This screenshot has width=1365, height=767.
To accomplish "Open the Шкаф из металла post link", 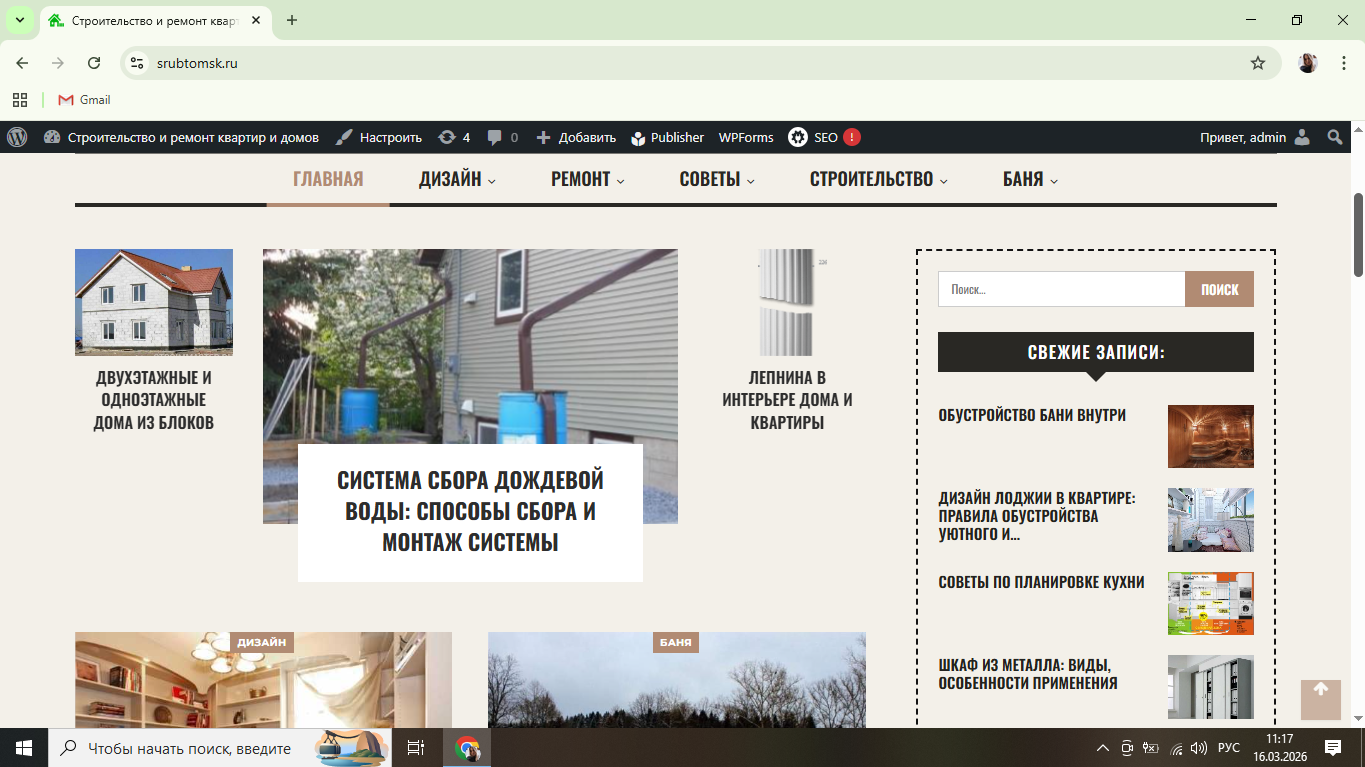I will (x=1027, y=674).
